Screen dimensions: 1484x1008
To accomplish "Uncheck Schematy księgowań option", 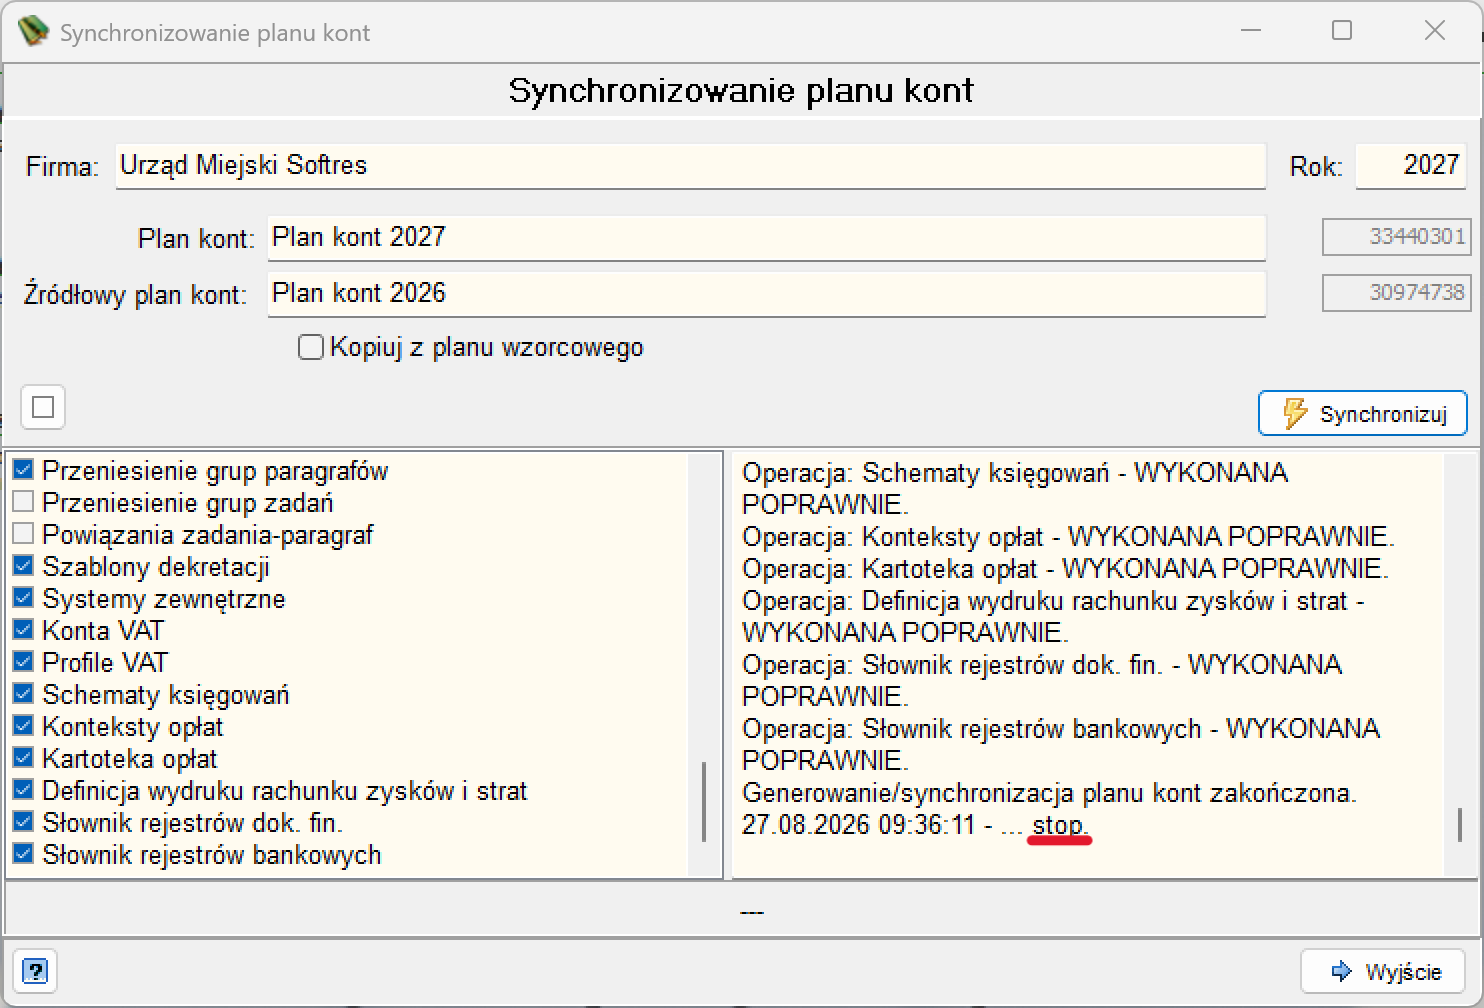I will (x=23, y=693).
